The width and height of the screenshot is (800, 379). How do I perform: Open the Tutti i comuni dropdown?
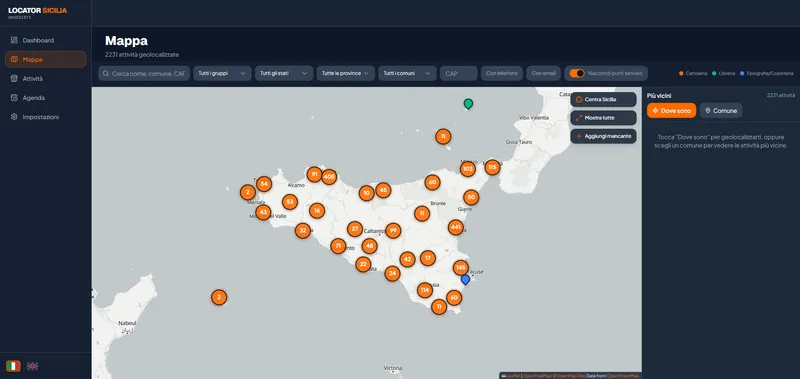pyautogui.click(x=407, y=73)
